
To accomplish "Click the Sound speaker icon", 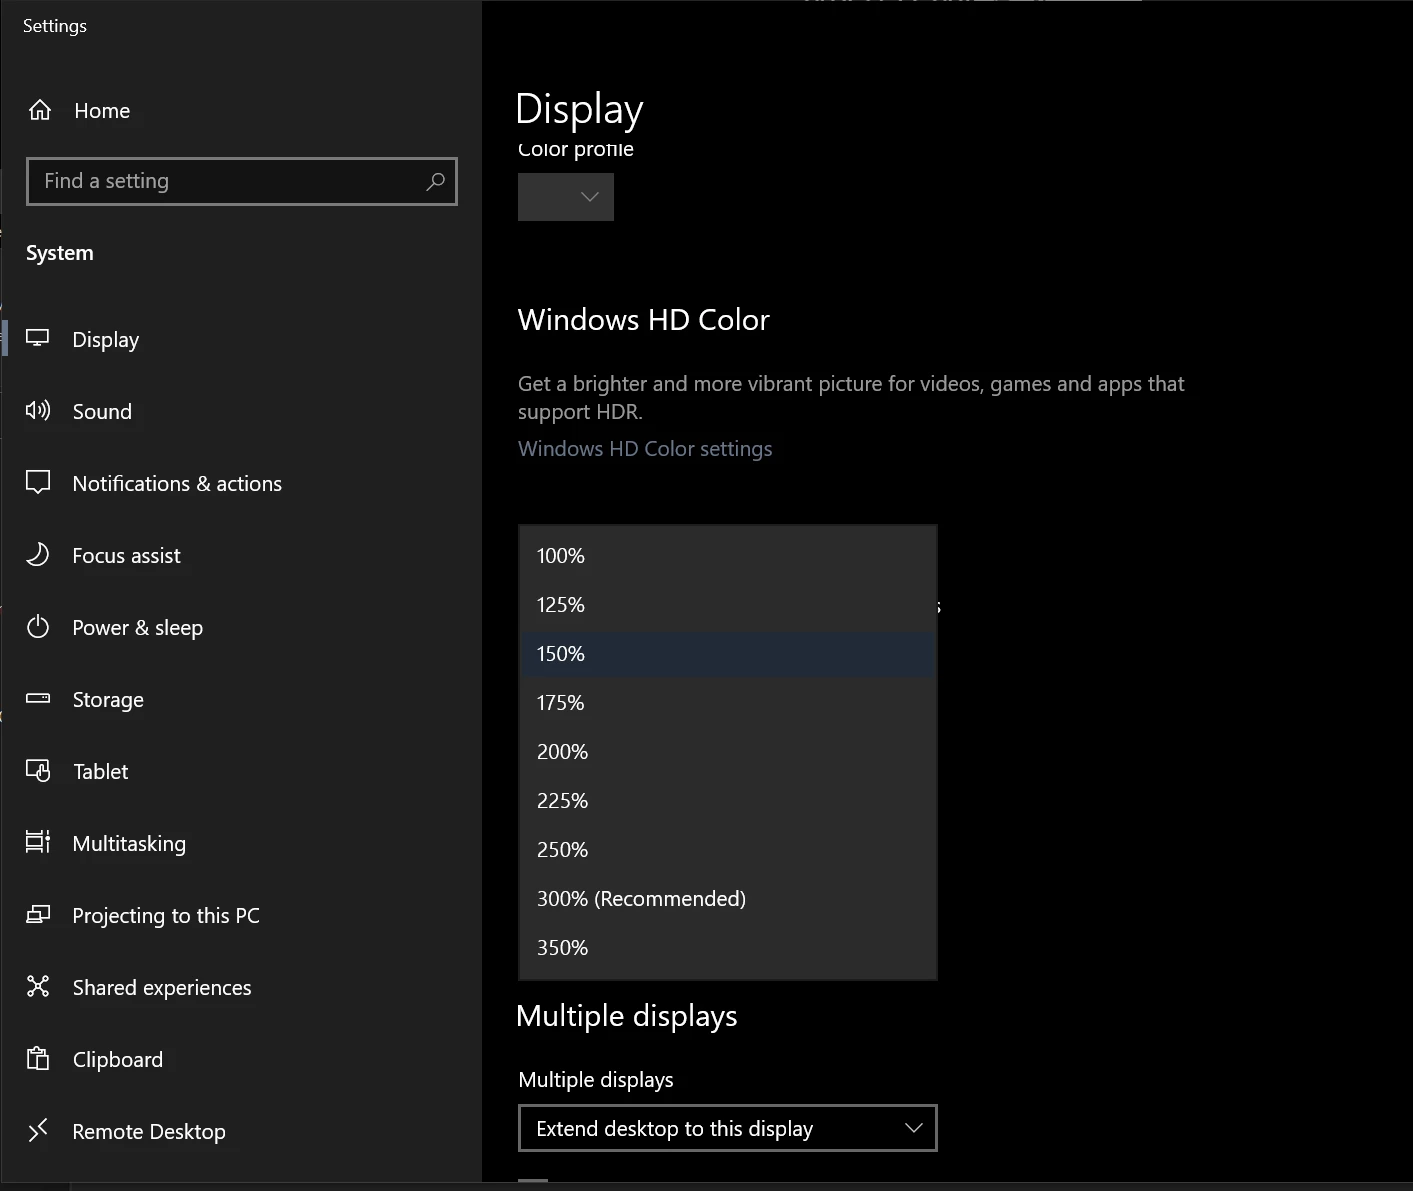I will (38, 410).
